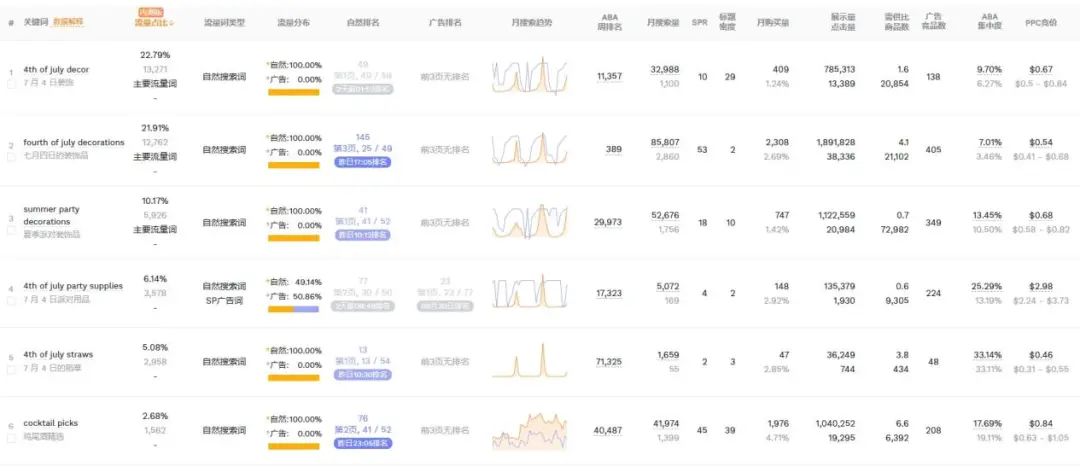Click the ABA周排名 column header

click(x=609, y=22)
